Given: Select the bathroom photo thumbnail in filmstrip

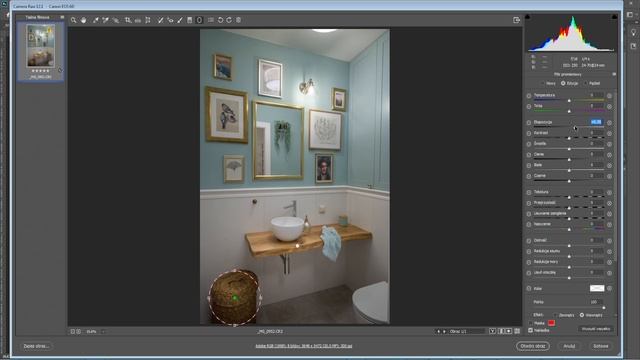Looking at the screenshot, I should point(40,46).
